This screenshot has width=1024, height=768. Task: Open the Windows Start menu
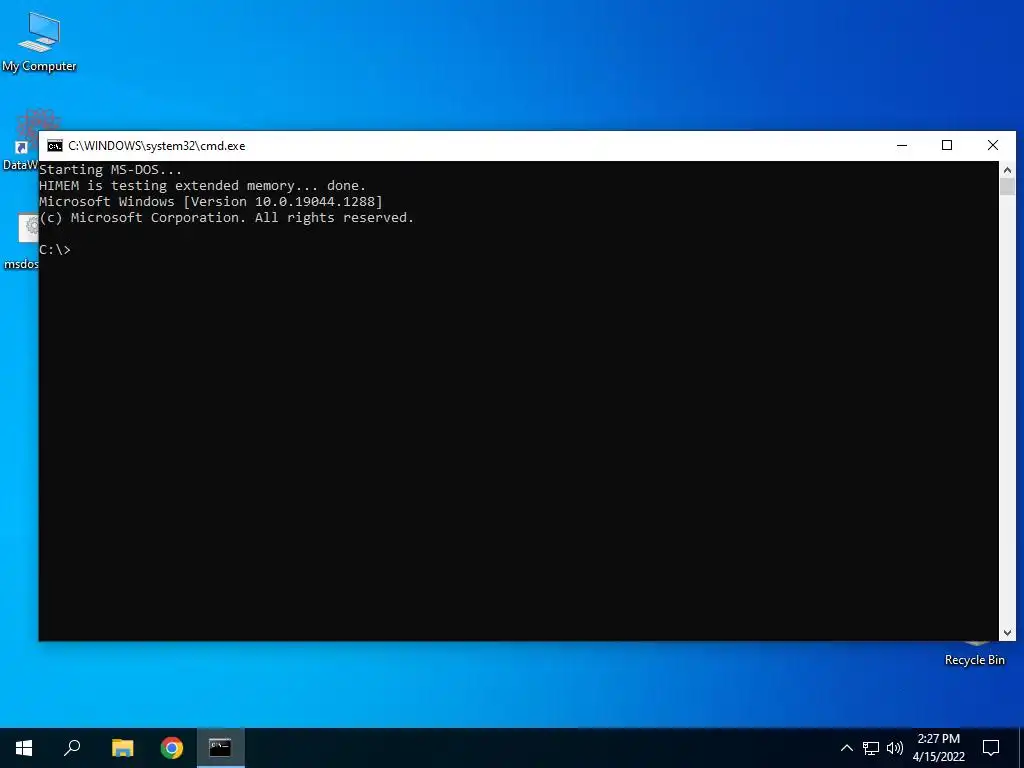pyautogui.click(x=24, y=748)
